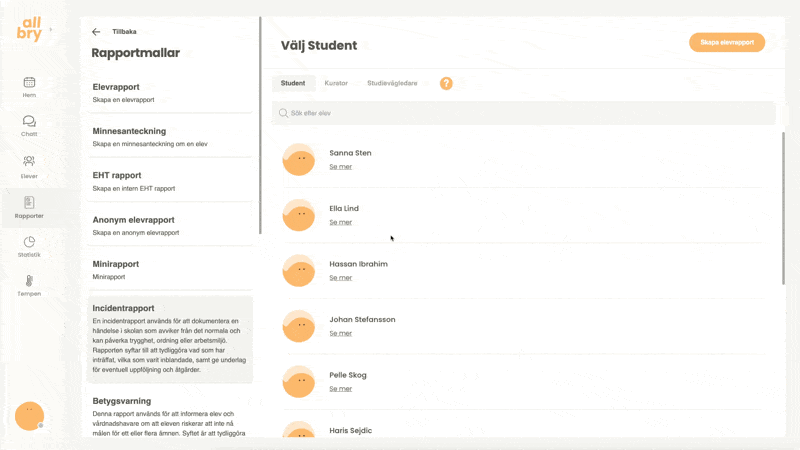Click the user profile avatar in the sidebar
Screen dimensions: 800x450
(x=29, y=416)
